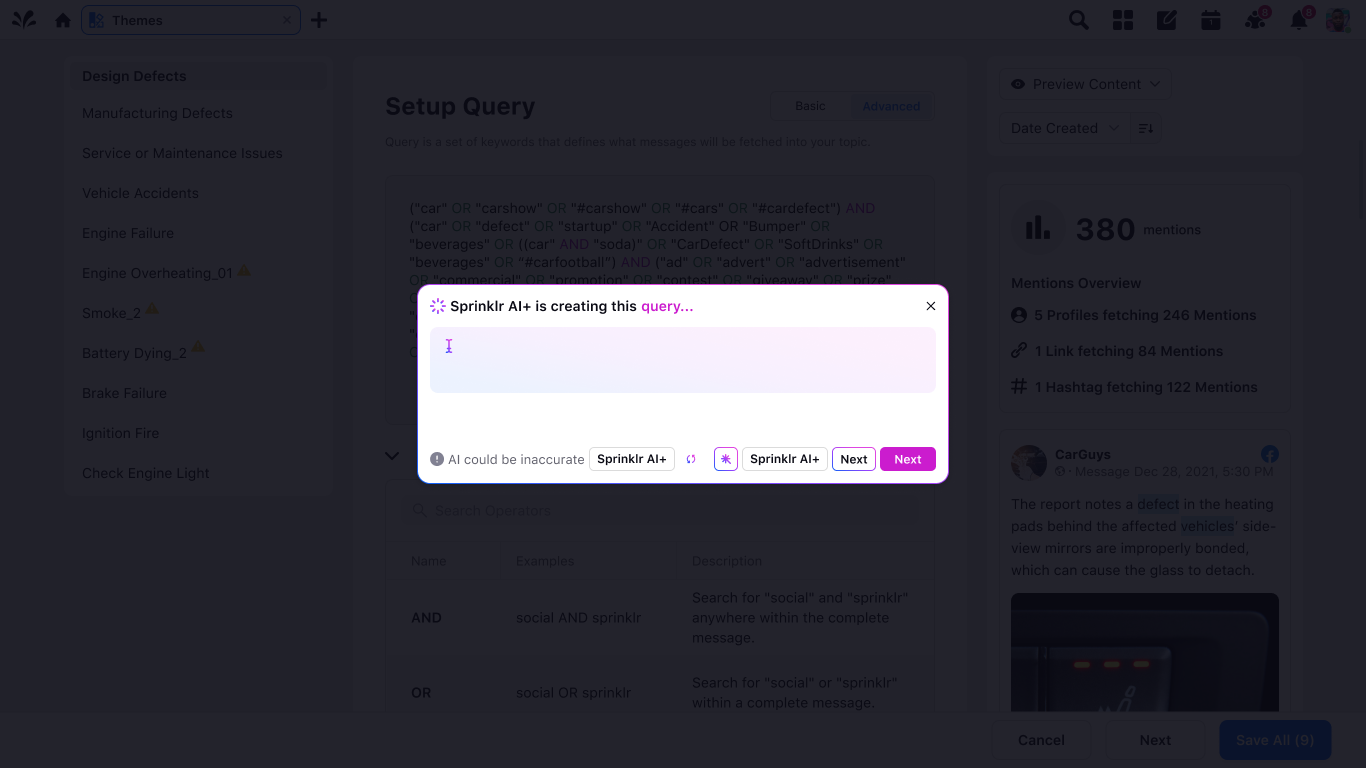Click the retry/regenerate icon in AI dialog
The image size is (1366, 768).
691,459
